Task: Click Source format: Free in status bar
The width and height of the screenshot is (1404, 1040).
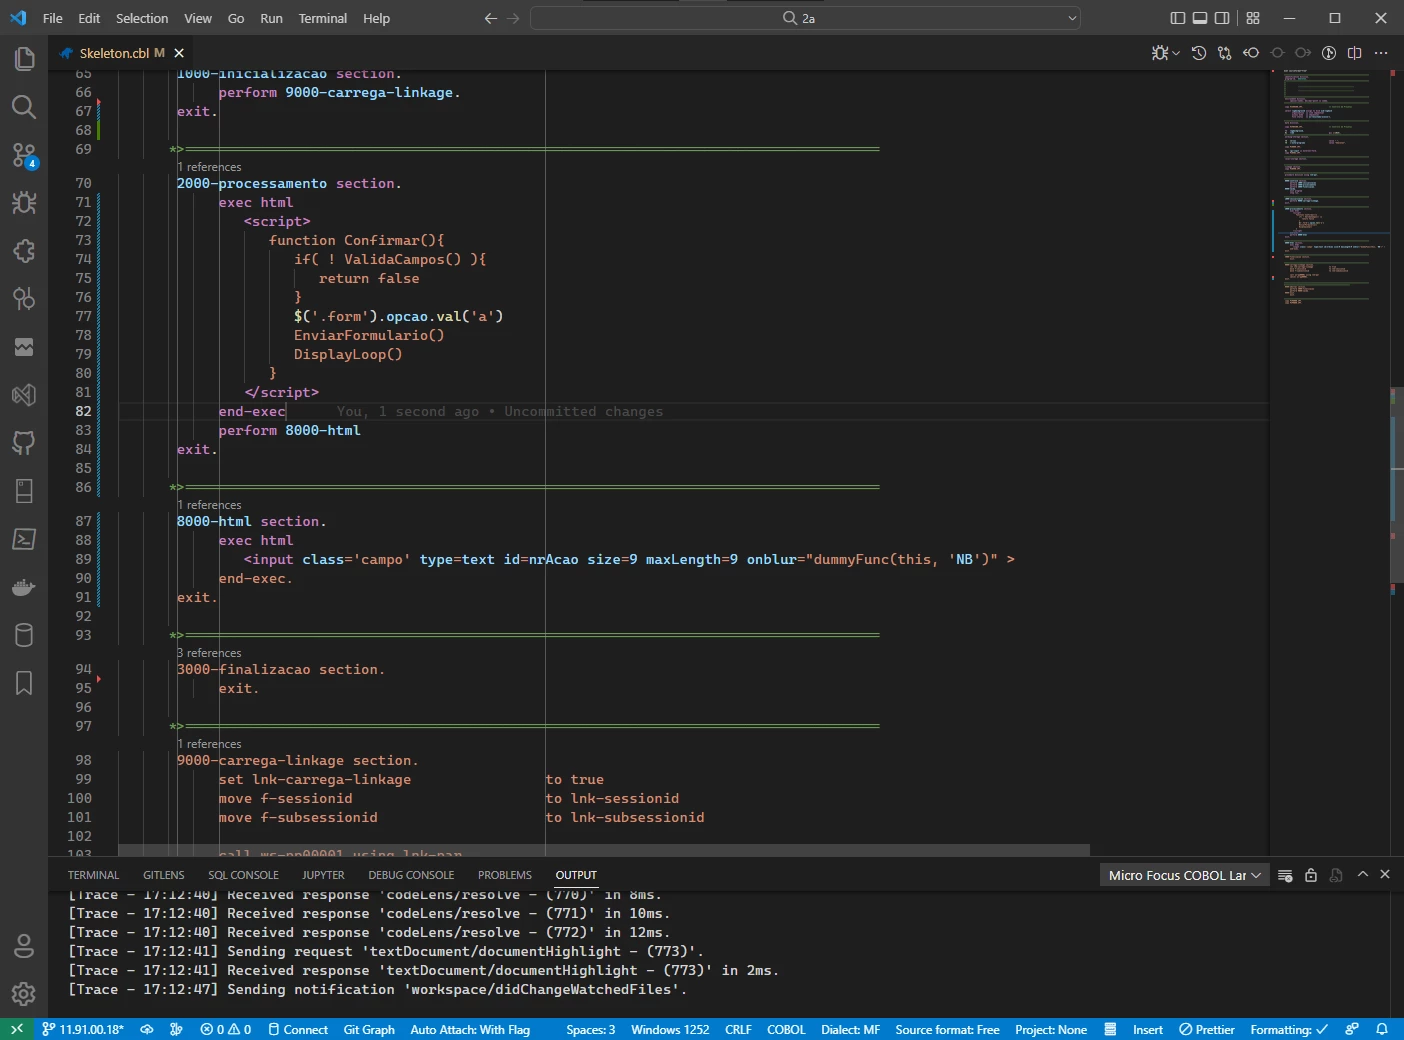Action: 947,1029
